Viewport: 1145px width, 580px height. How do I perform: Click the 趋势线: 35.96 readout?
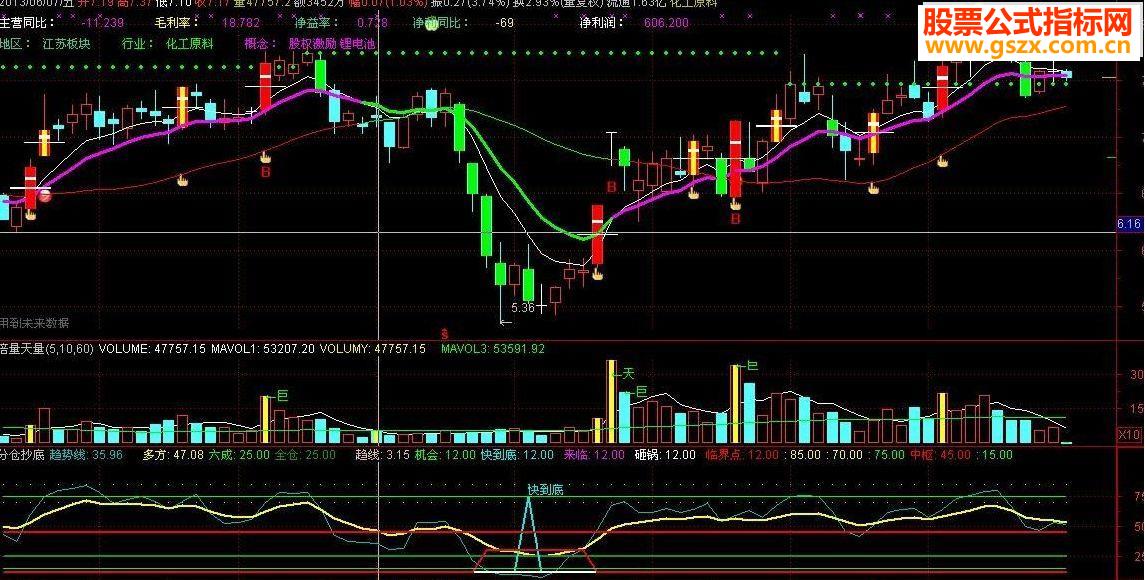86,454
